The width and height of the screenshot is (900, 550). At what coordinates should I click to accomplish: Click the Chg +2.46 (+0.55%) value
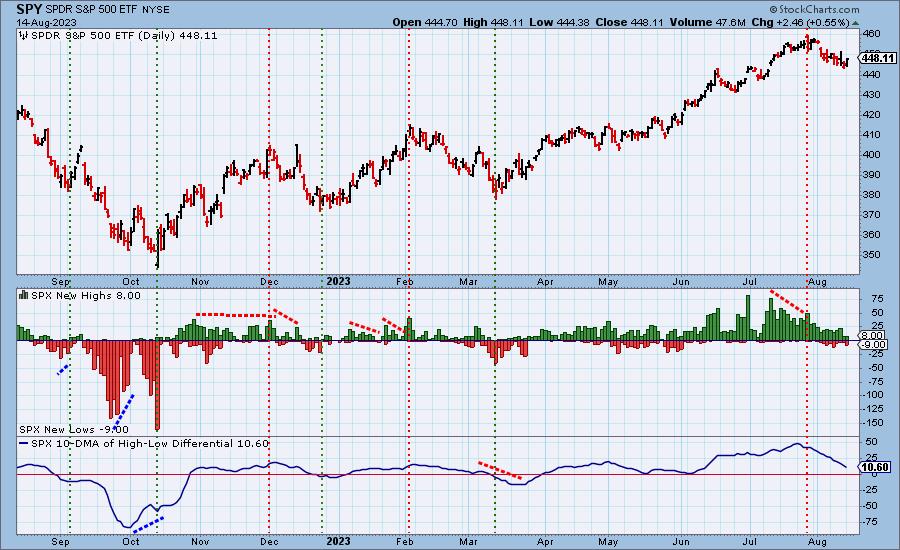[800, 22]
